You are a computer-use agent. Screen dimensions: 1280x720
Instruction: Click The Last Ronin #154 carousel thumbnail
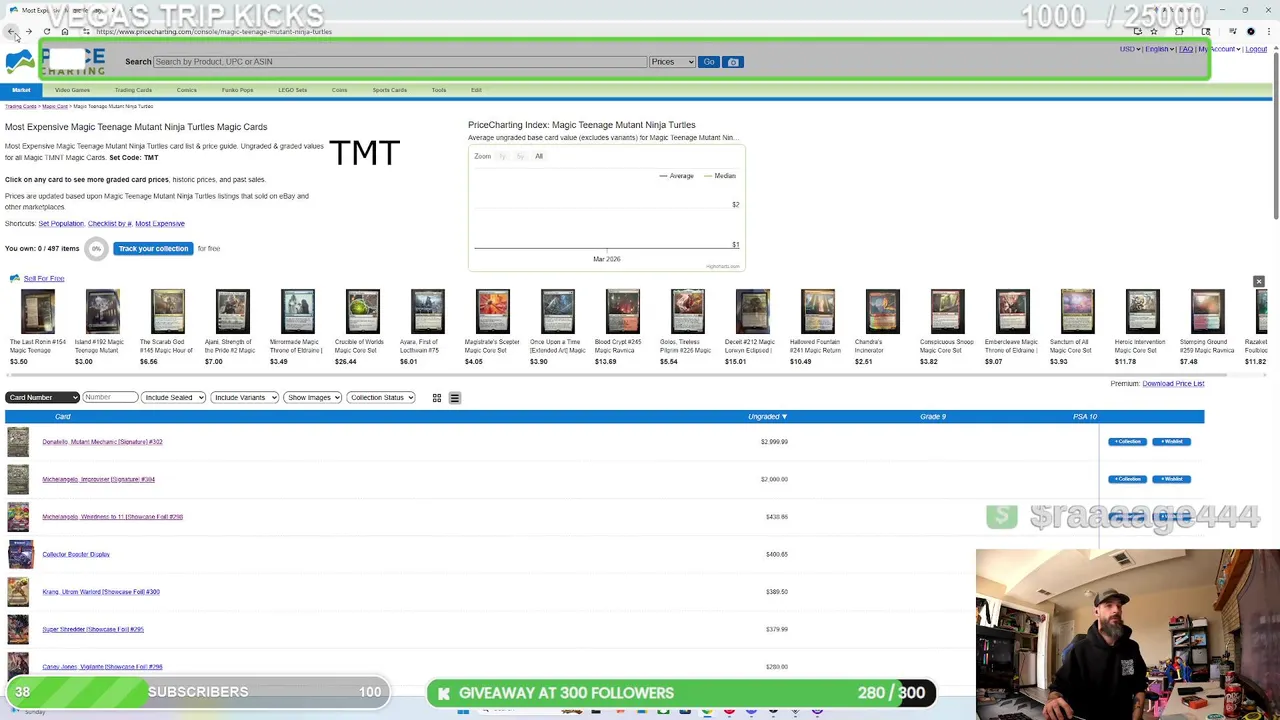(37, 312)
